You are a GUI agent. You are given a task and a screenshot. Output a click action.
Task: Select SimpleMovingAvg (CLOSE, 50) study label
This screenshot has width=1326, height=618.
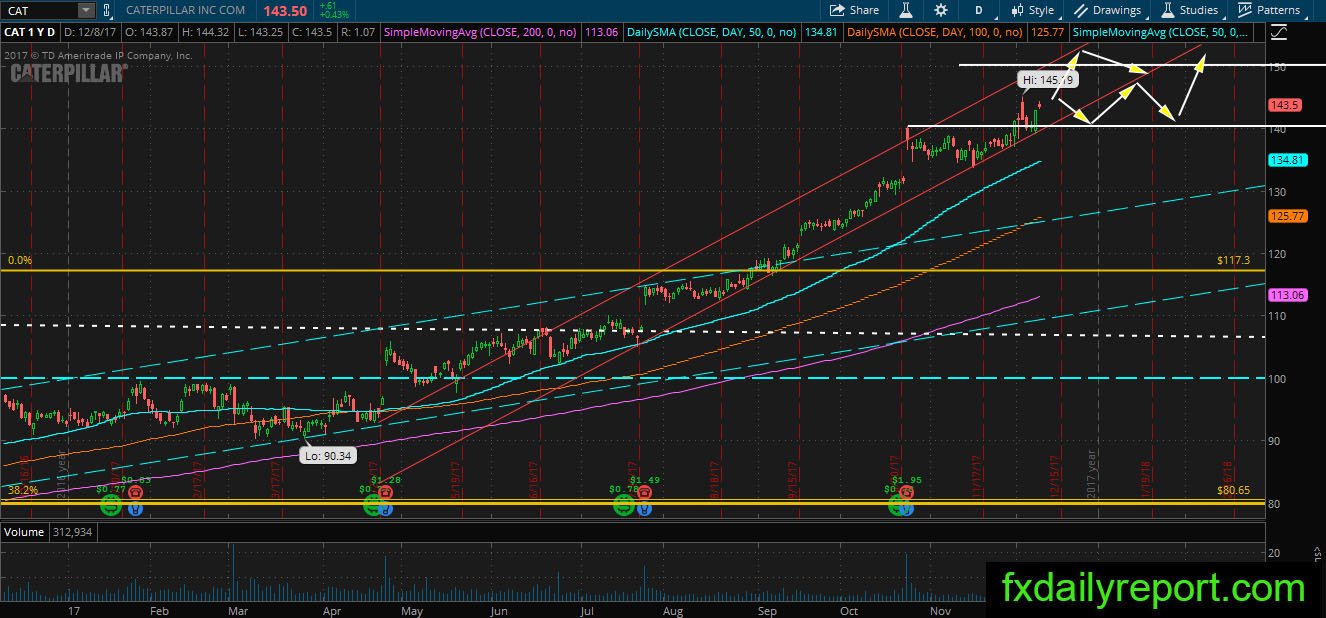click(1158, 32)
